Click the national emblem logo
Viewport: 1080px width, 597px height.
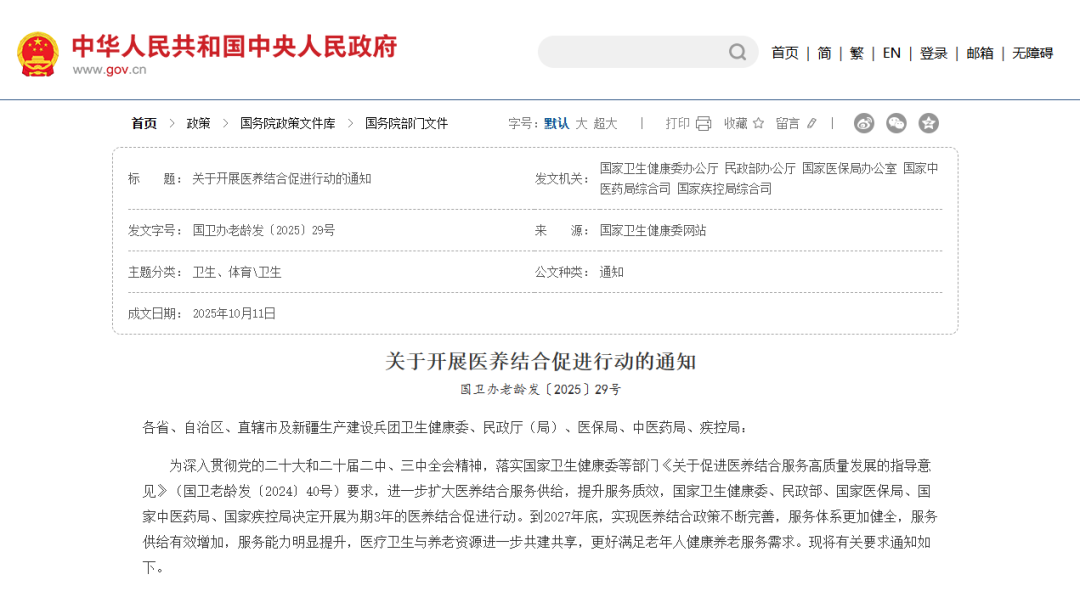(38, 53)
